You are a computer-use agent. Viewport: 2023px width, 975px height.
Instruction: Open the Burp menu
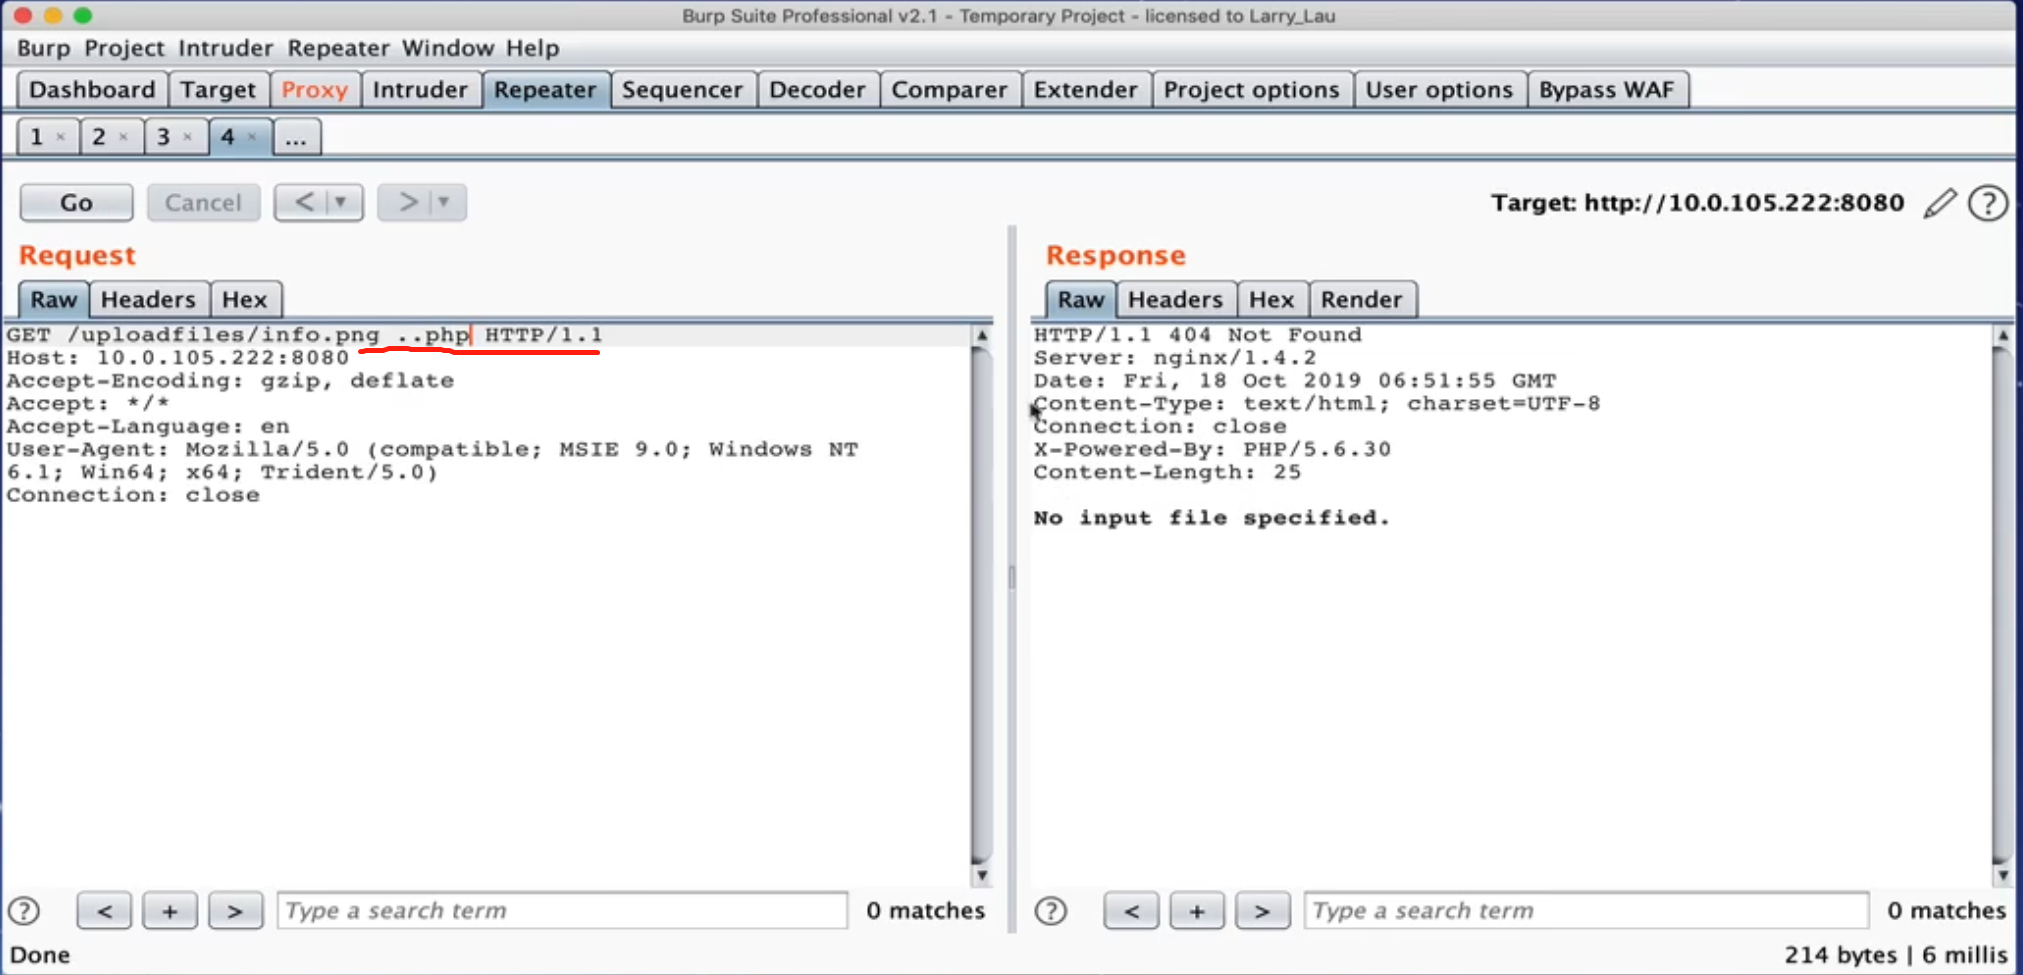(44, 48)
